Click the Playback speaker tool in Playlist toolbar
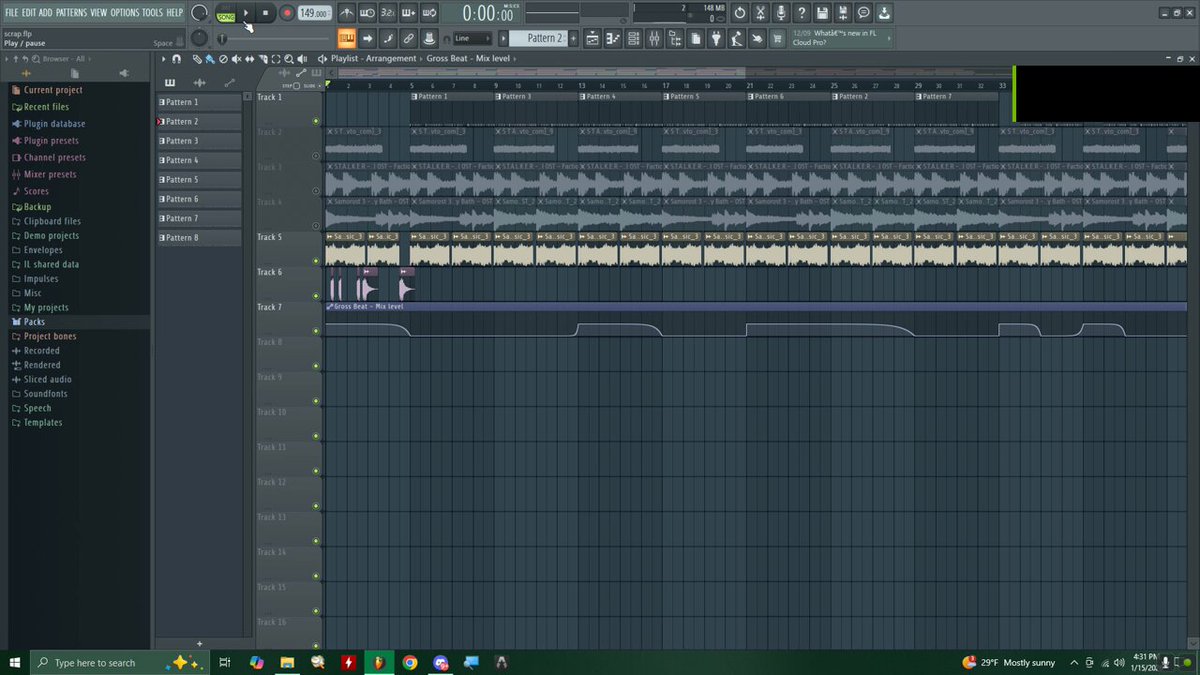 [303, 58]
